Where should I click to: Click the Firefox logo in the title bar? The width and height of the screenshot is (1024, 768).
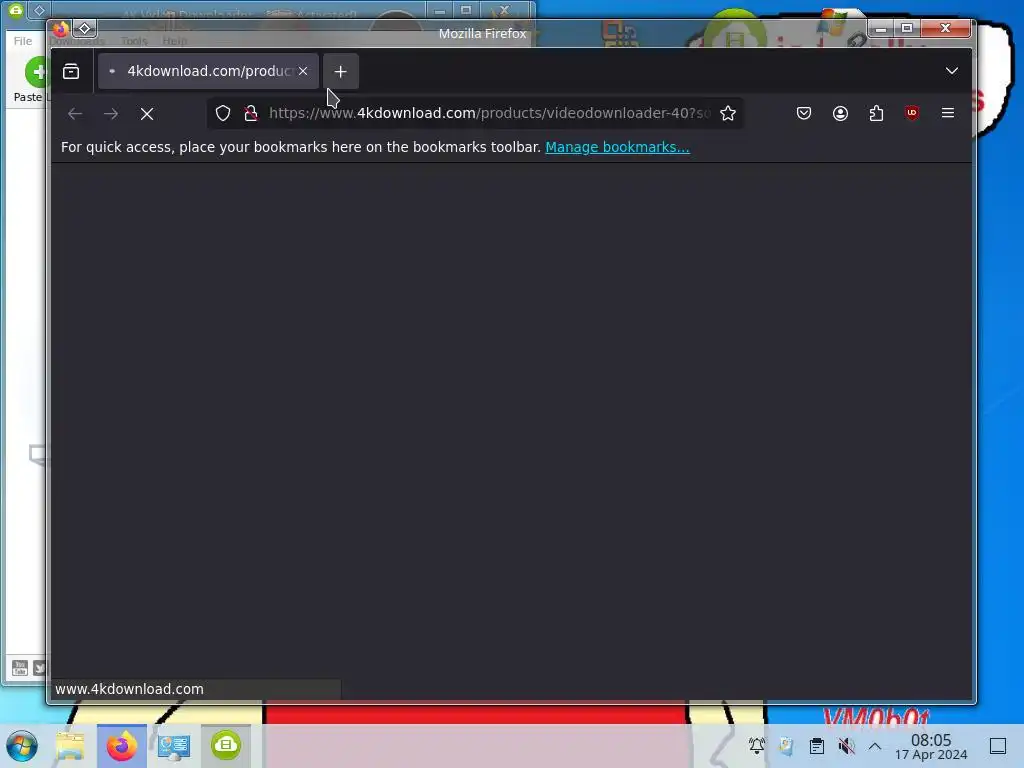[x=61, y=29]
